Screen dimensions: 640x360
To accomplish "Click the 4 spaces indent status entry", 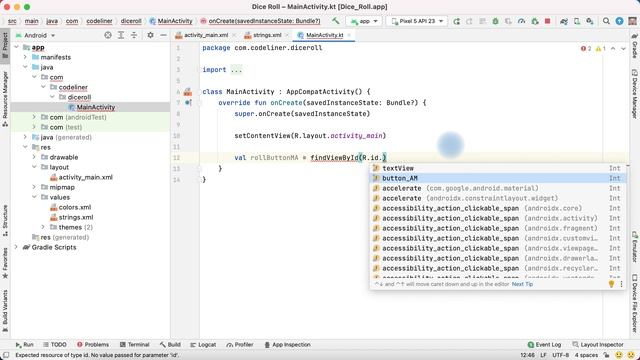I will coord(587,355).
